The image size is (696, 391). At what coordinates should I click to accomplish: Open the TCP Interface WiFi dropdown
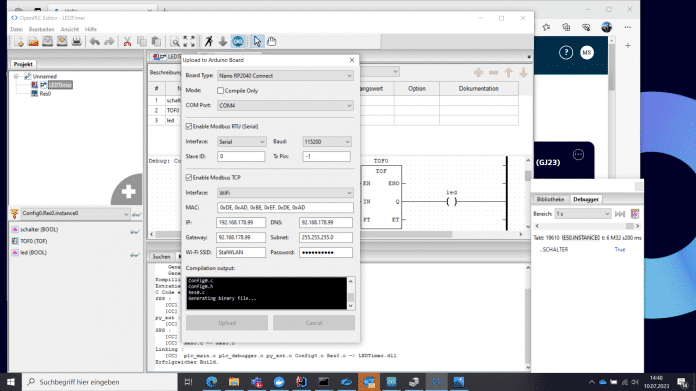(285, 193)
